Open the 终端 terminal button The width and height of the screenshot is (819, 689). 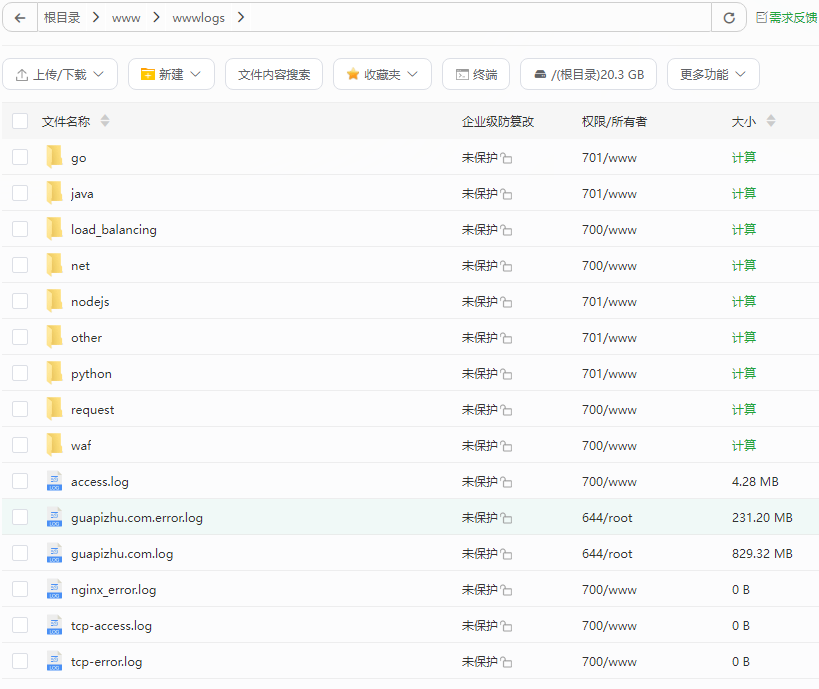click(476, 74)
